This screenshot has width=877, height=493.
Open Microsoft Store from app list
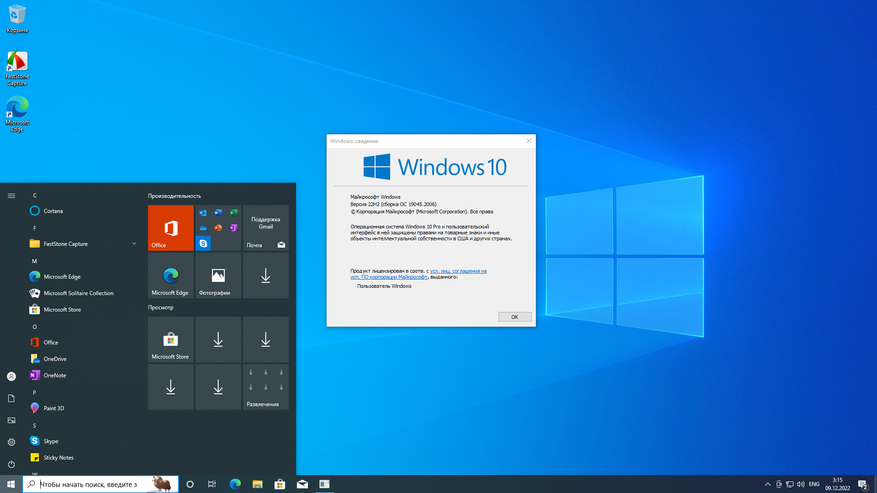[83, 309]
